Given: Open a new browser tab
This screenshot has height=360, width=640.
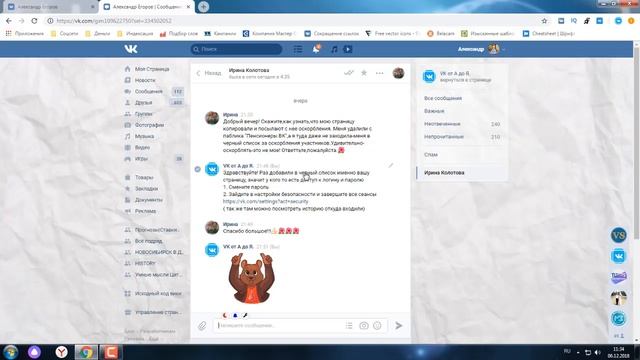Looking at the screenshot, I should pyautogui.click(x=204, y=7).
